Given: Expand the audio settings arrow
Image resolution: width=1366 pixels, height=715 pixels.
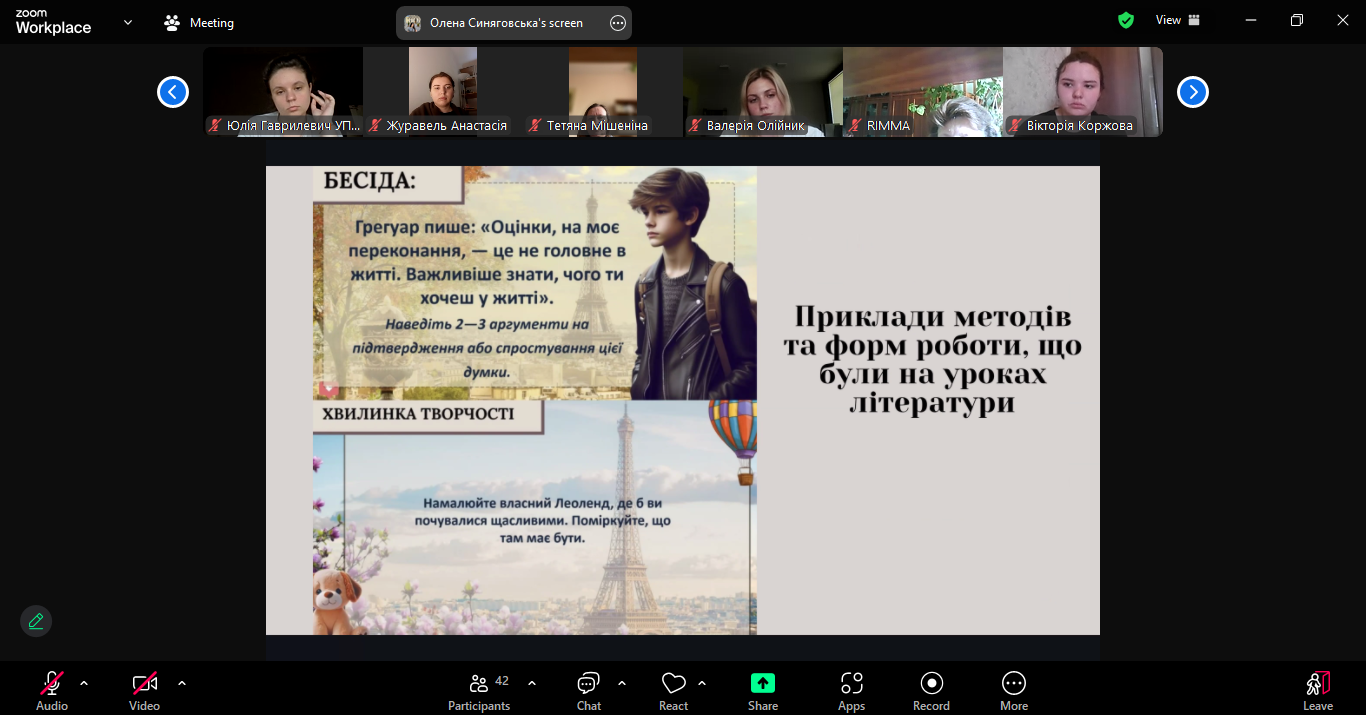Looking at the screenshot, I should click(x=84, y=683).
